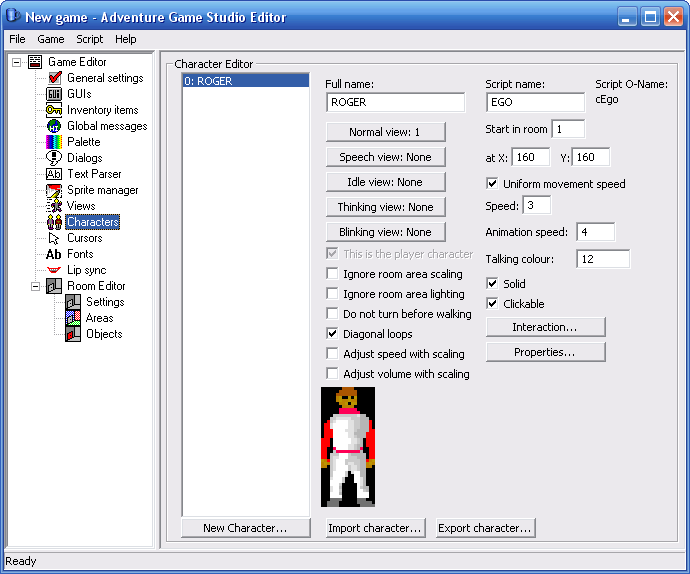Click the Roger character sprite preview
Screen dimensions: 690x574
(x=348, y=447)
